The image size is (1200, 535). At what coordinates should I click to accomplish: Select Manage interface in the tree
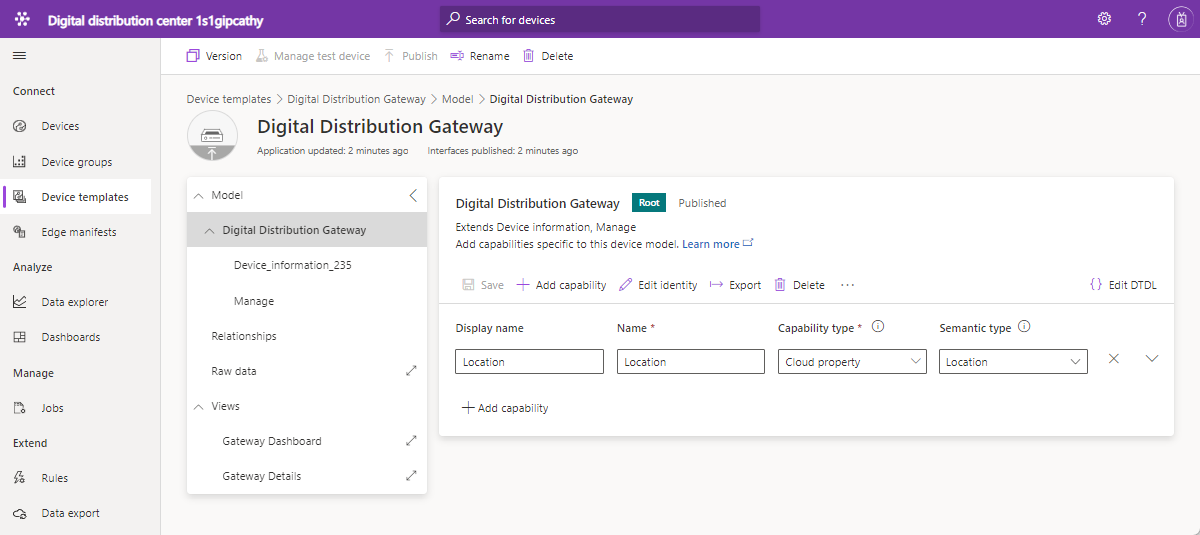point(253,301)
